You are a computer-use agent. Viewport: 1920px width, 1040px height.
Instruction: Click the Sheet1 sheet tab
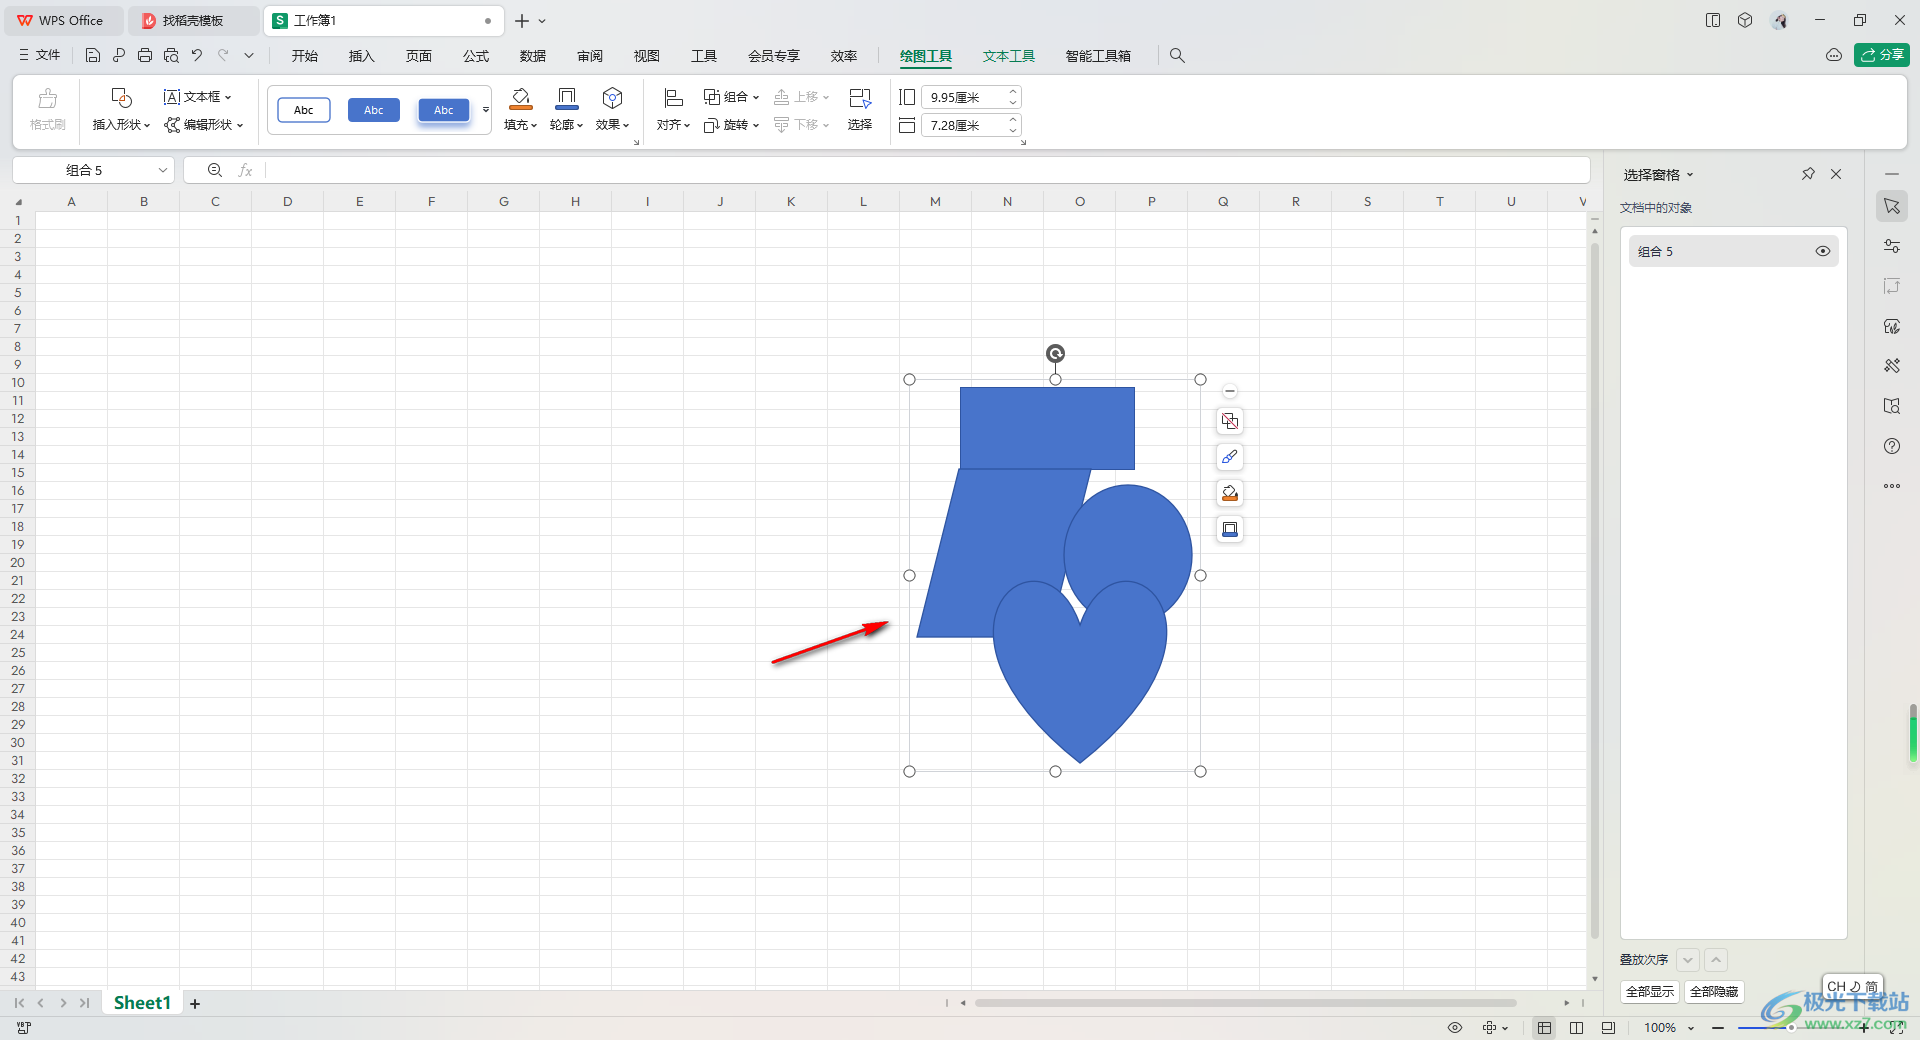142,1003
